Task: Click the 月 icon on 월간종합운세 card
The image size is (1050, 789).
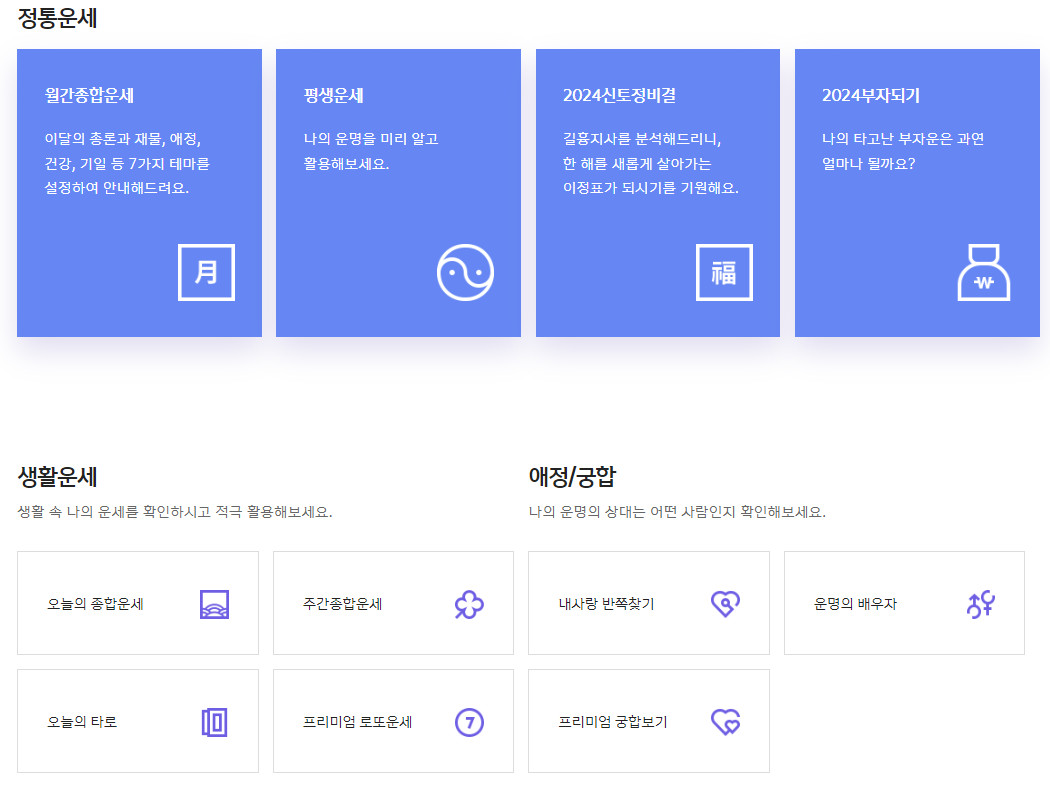Action: coord(206,272)
